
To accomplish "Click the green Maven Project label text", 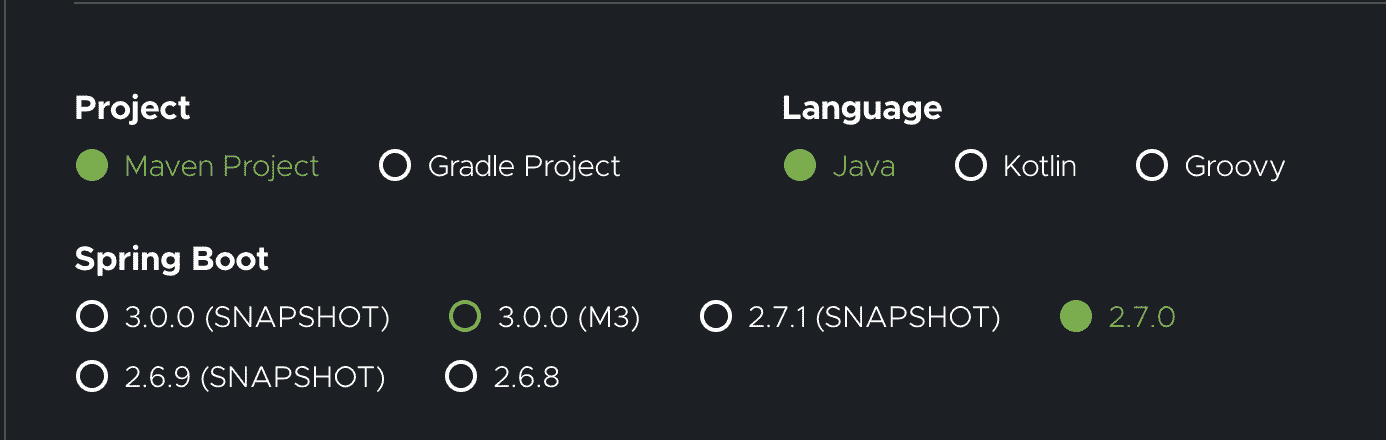I will click(222, 166).
